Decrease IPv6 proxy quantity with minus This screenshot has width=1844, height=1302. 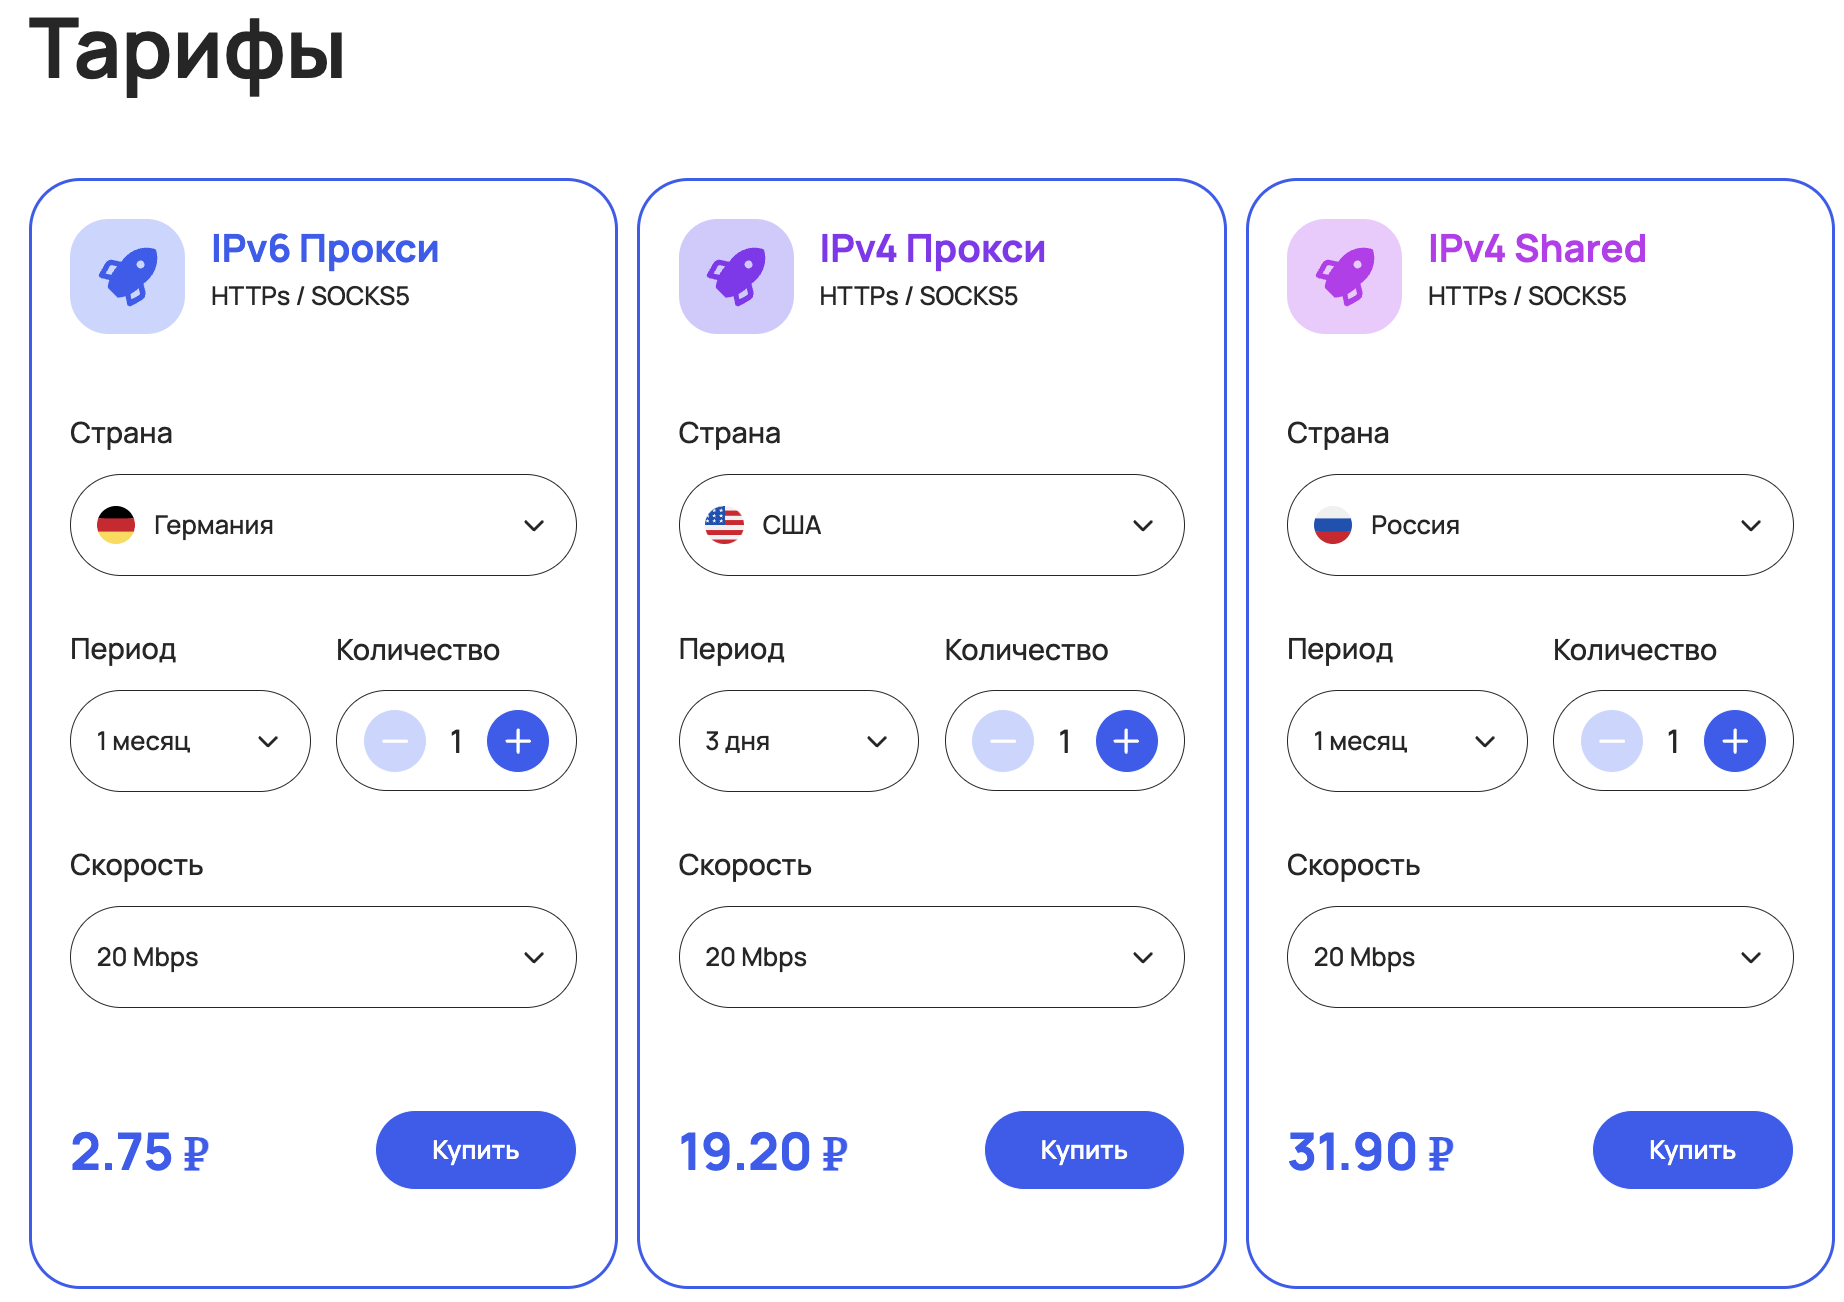[x=395, y=741]
